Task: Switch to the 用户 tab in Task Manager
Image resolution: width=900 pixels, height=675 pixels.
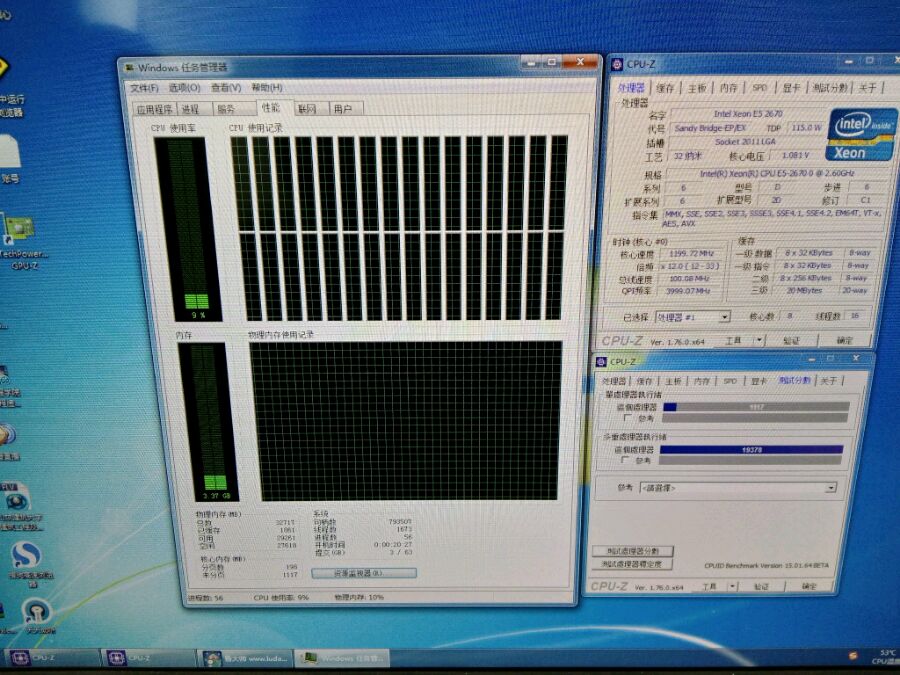Action: click(346, 108)
